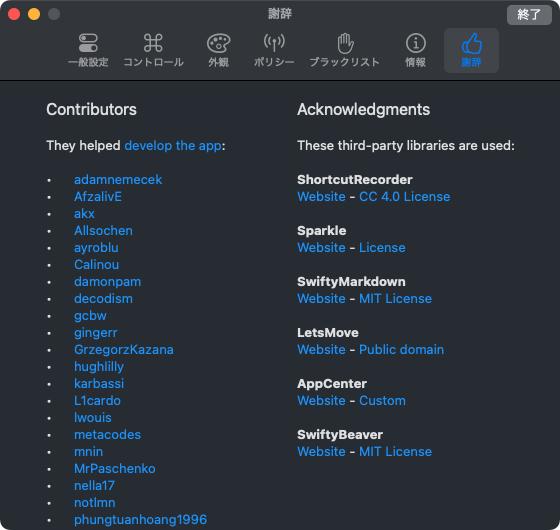This screenshot has height=530, width=560.
Task: Click the 終了 quit button
Action: [529, 15]
